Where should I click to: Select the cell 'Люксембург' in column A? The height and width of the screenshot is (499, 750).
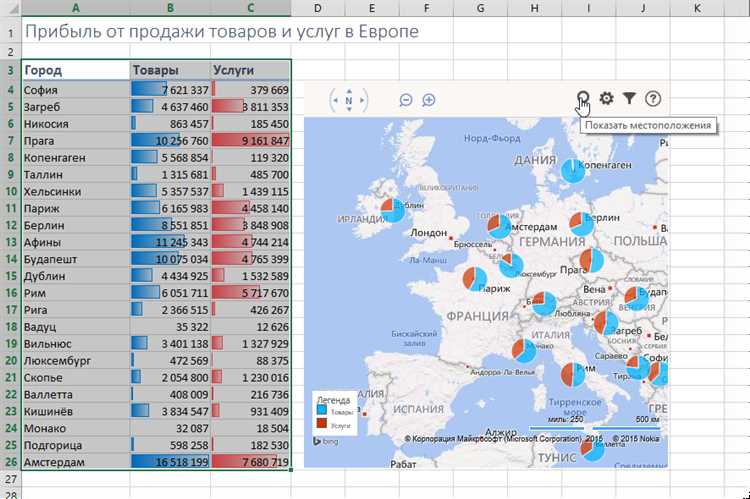[76, 360]
